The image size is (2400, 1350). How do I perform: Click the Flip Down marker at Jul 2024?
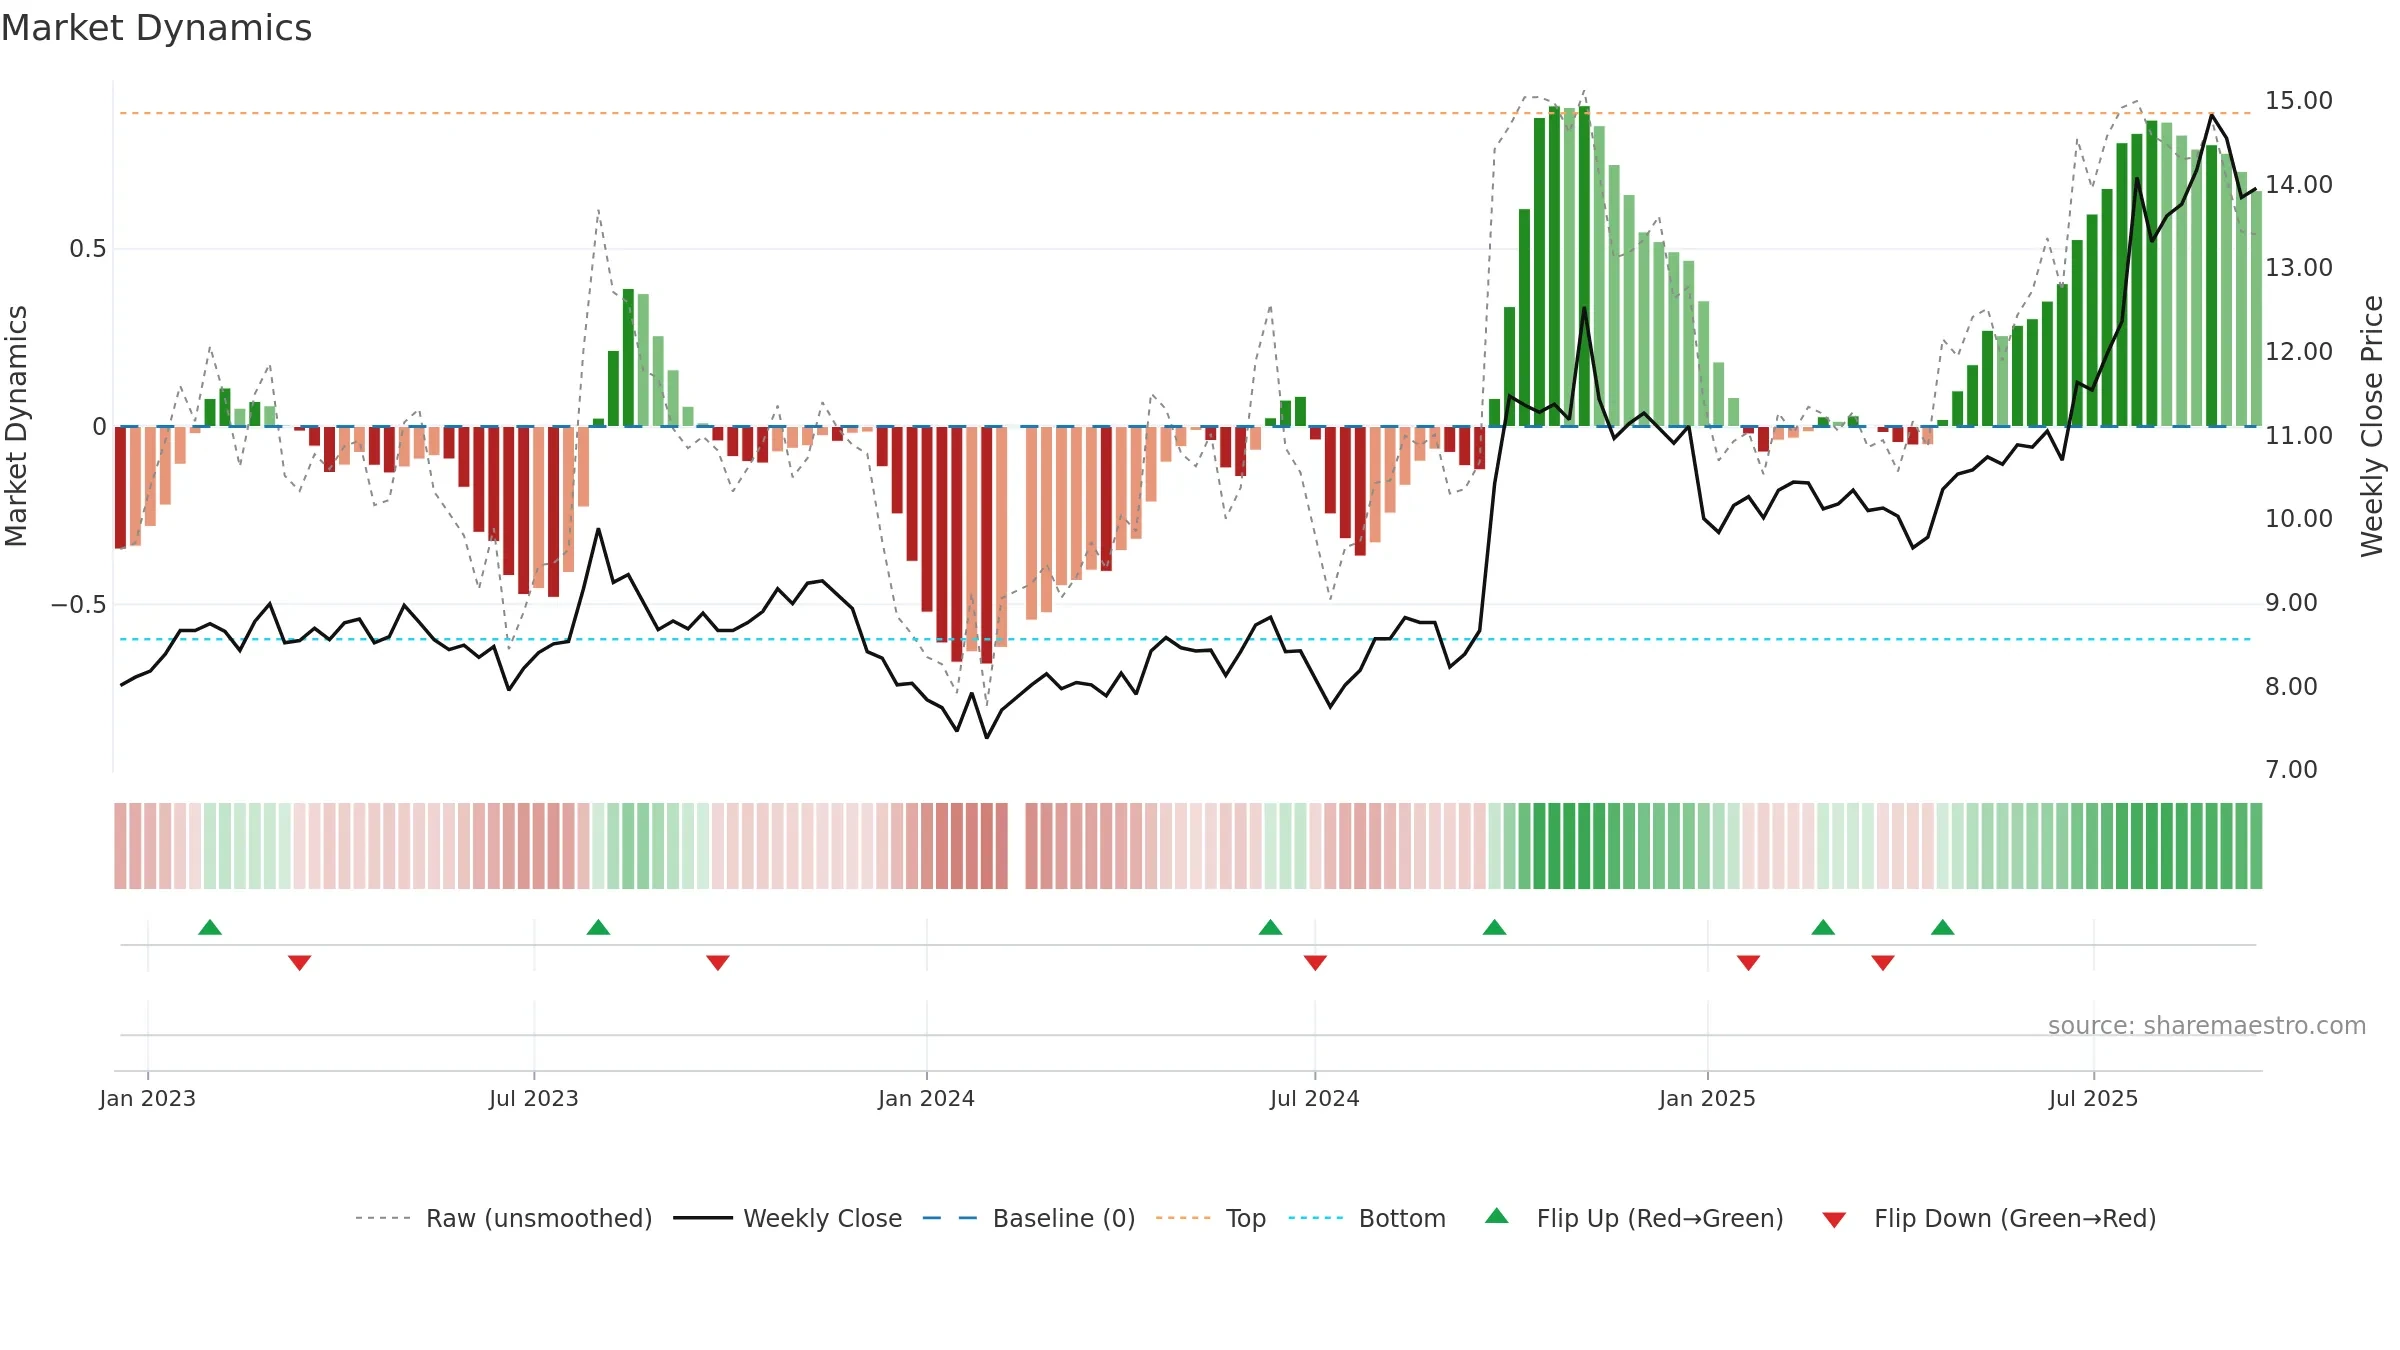[x=1315, y=963]
